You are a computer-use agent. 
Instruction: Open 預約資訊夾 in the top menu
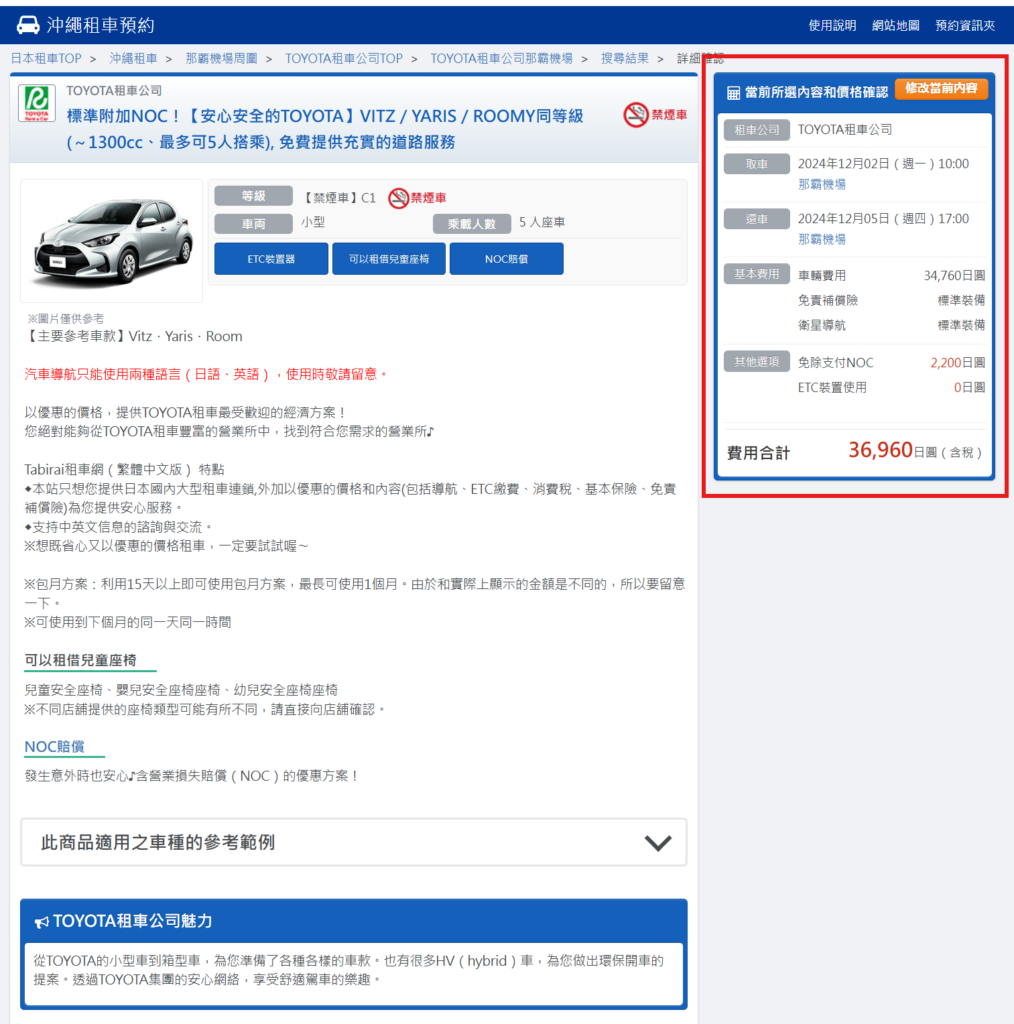(964, 25)
